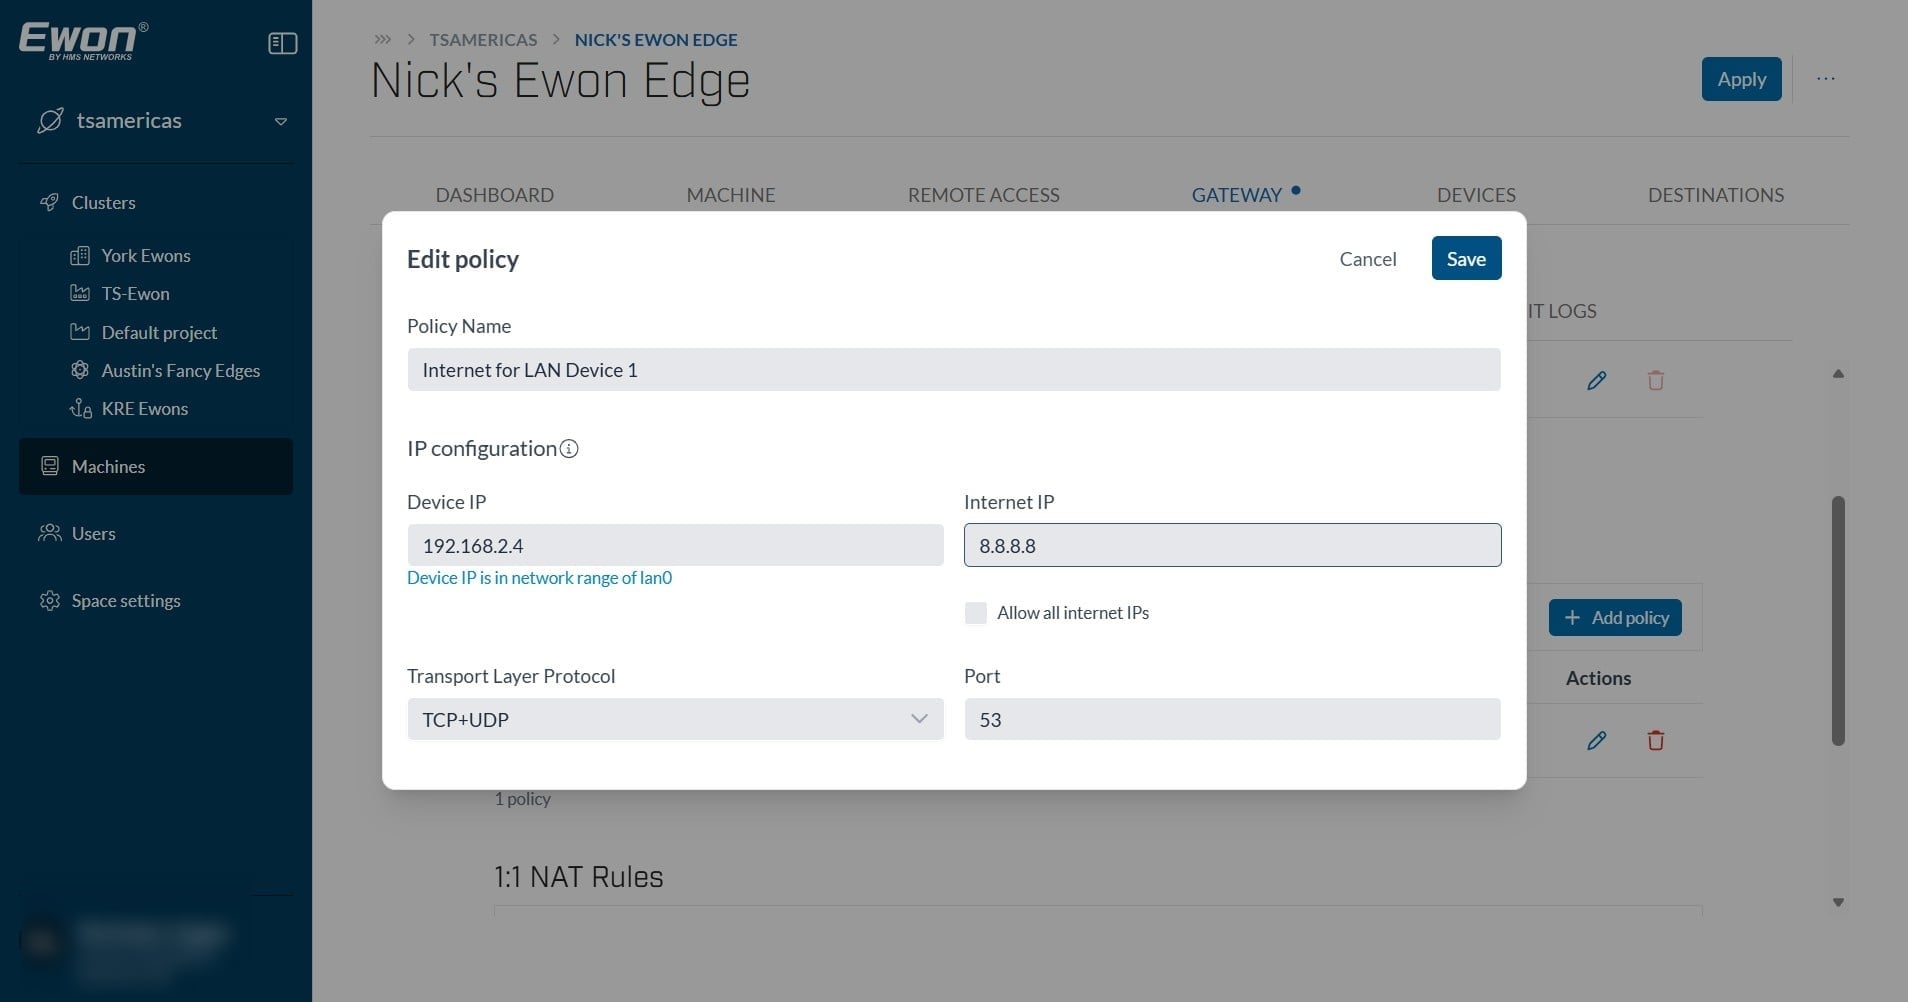Switch to the DEVICES tab
The height and width of the screenshot is (1002, 1908).
point(1476,195)
